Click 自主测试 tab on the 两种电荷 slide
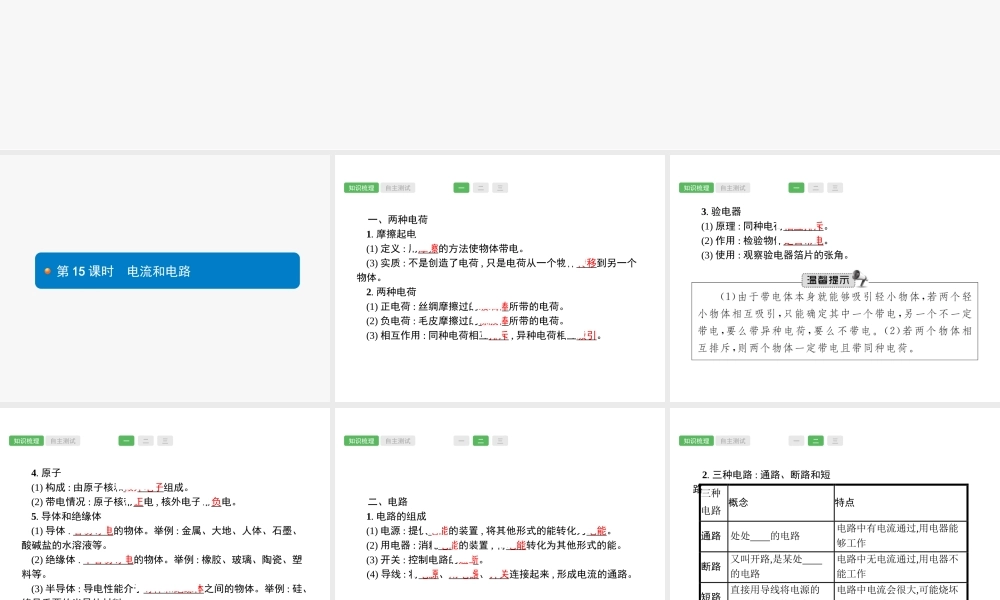1000x600 pixels. [398, 188]
